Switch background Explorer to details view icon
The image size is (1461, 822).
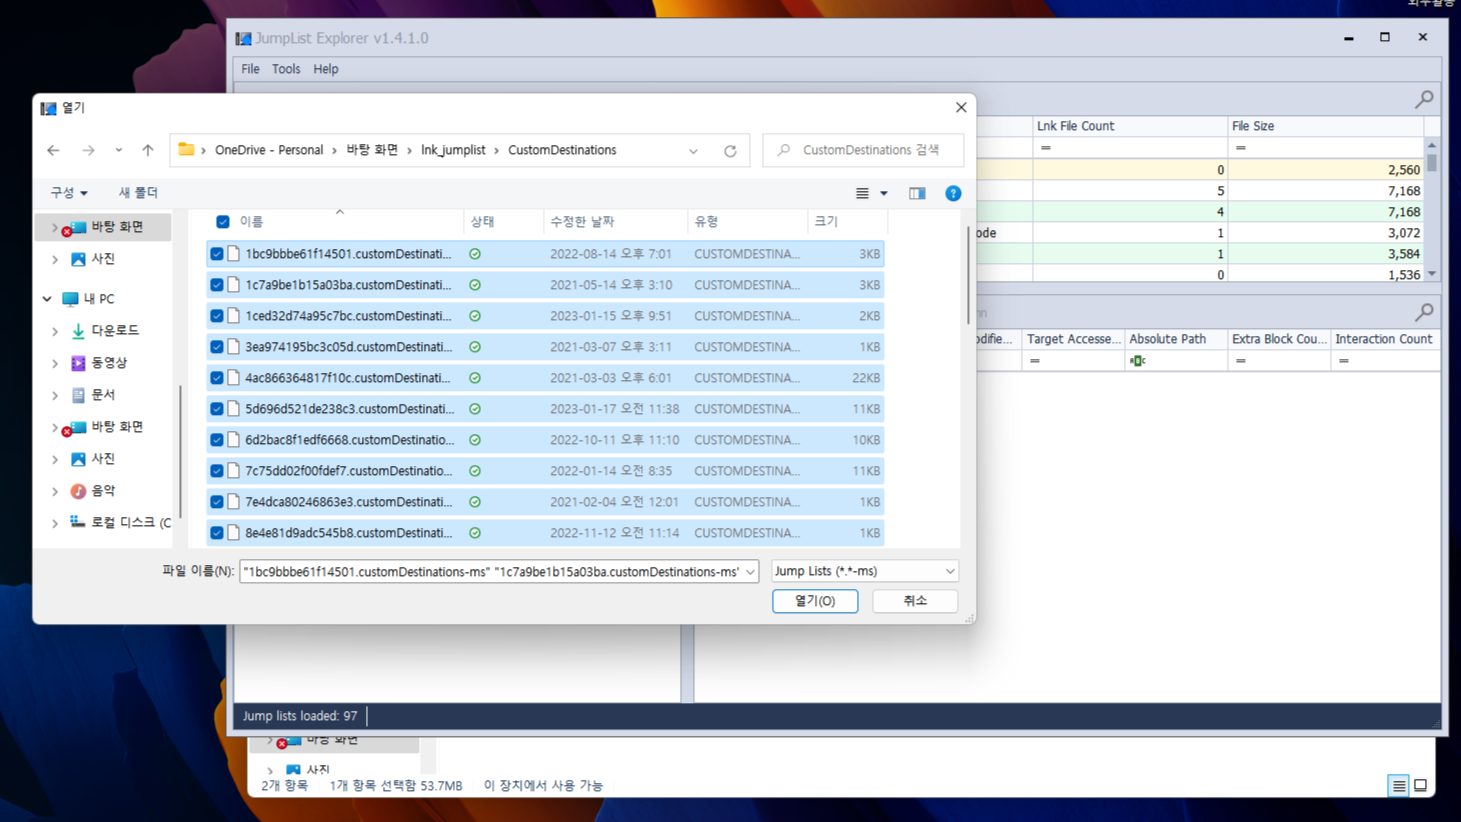coord(1399,786)
